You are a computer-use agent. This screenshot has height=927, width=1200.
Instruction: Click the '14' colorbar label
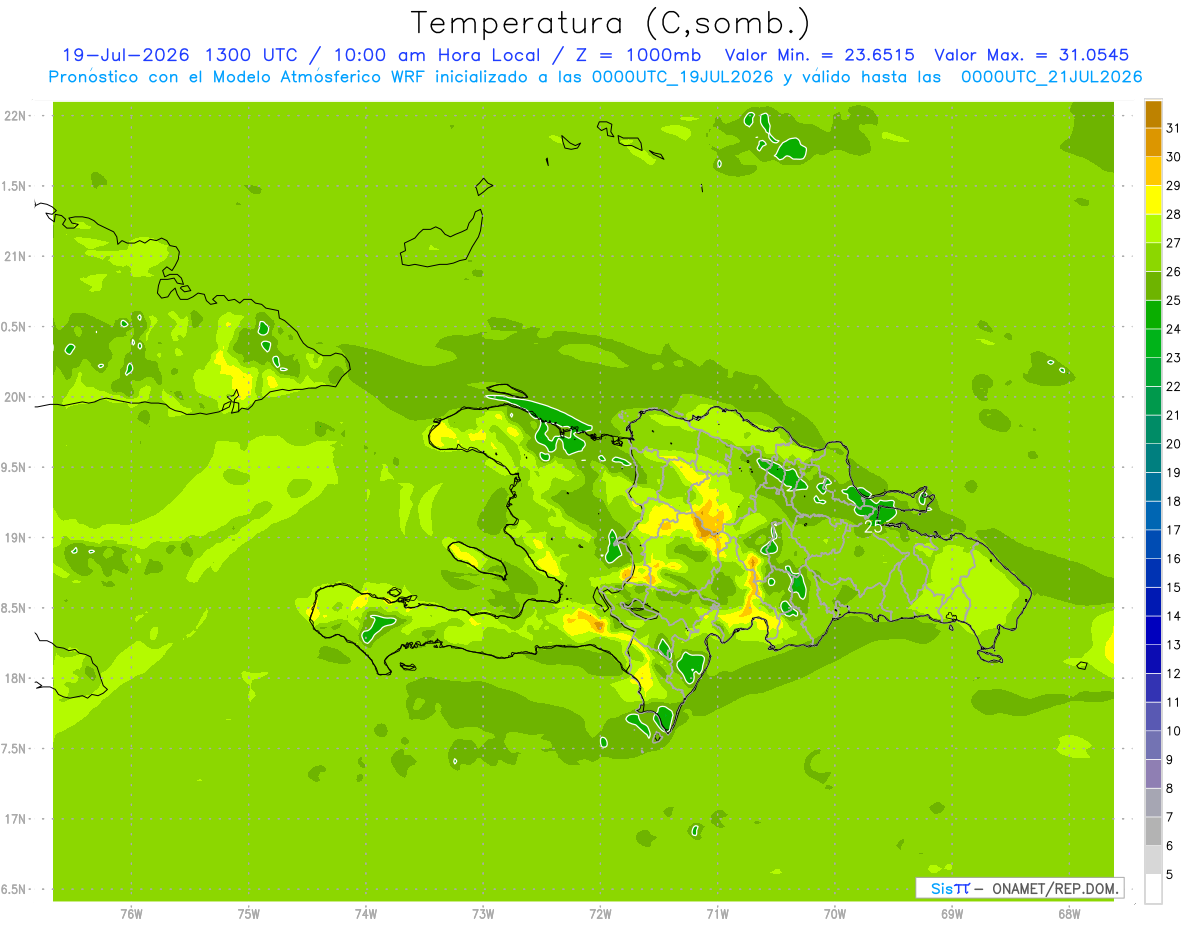point(1174,615)
